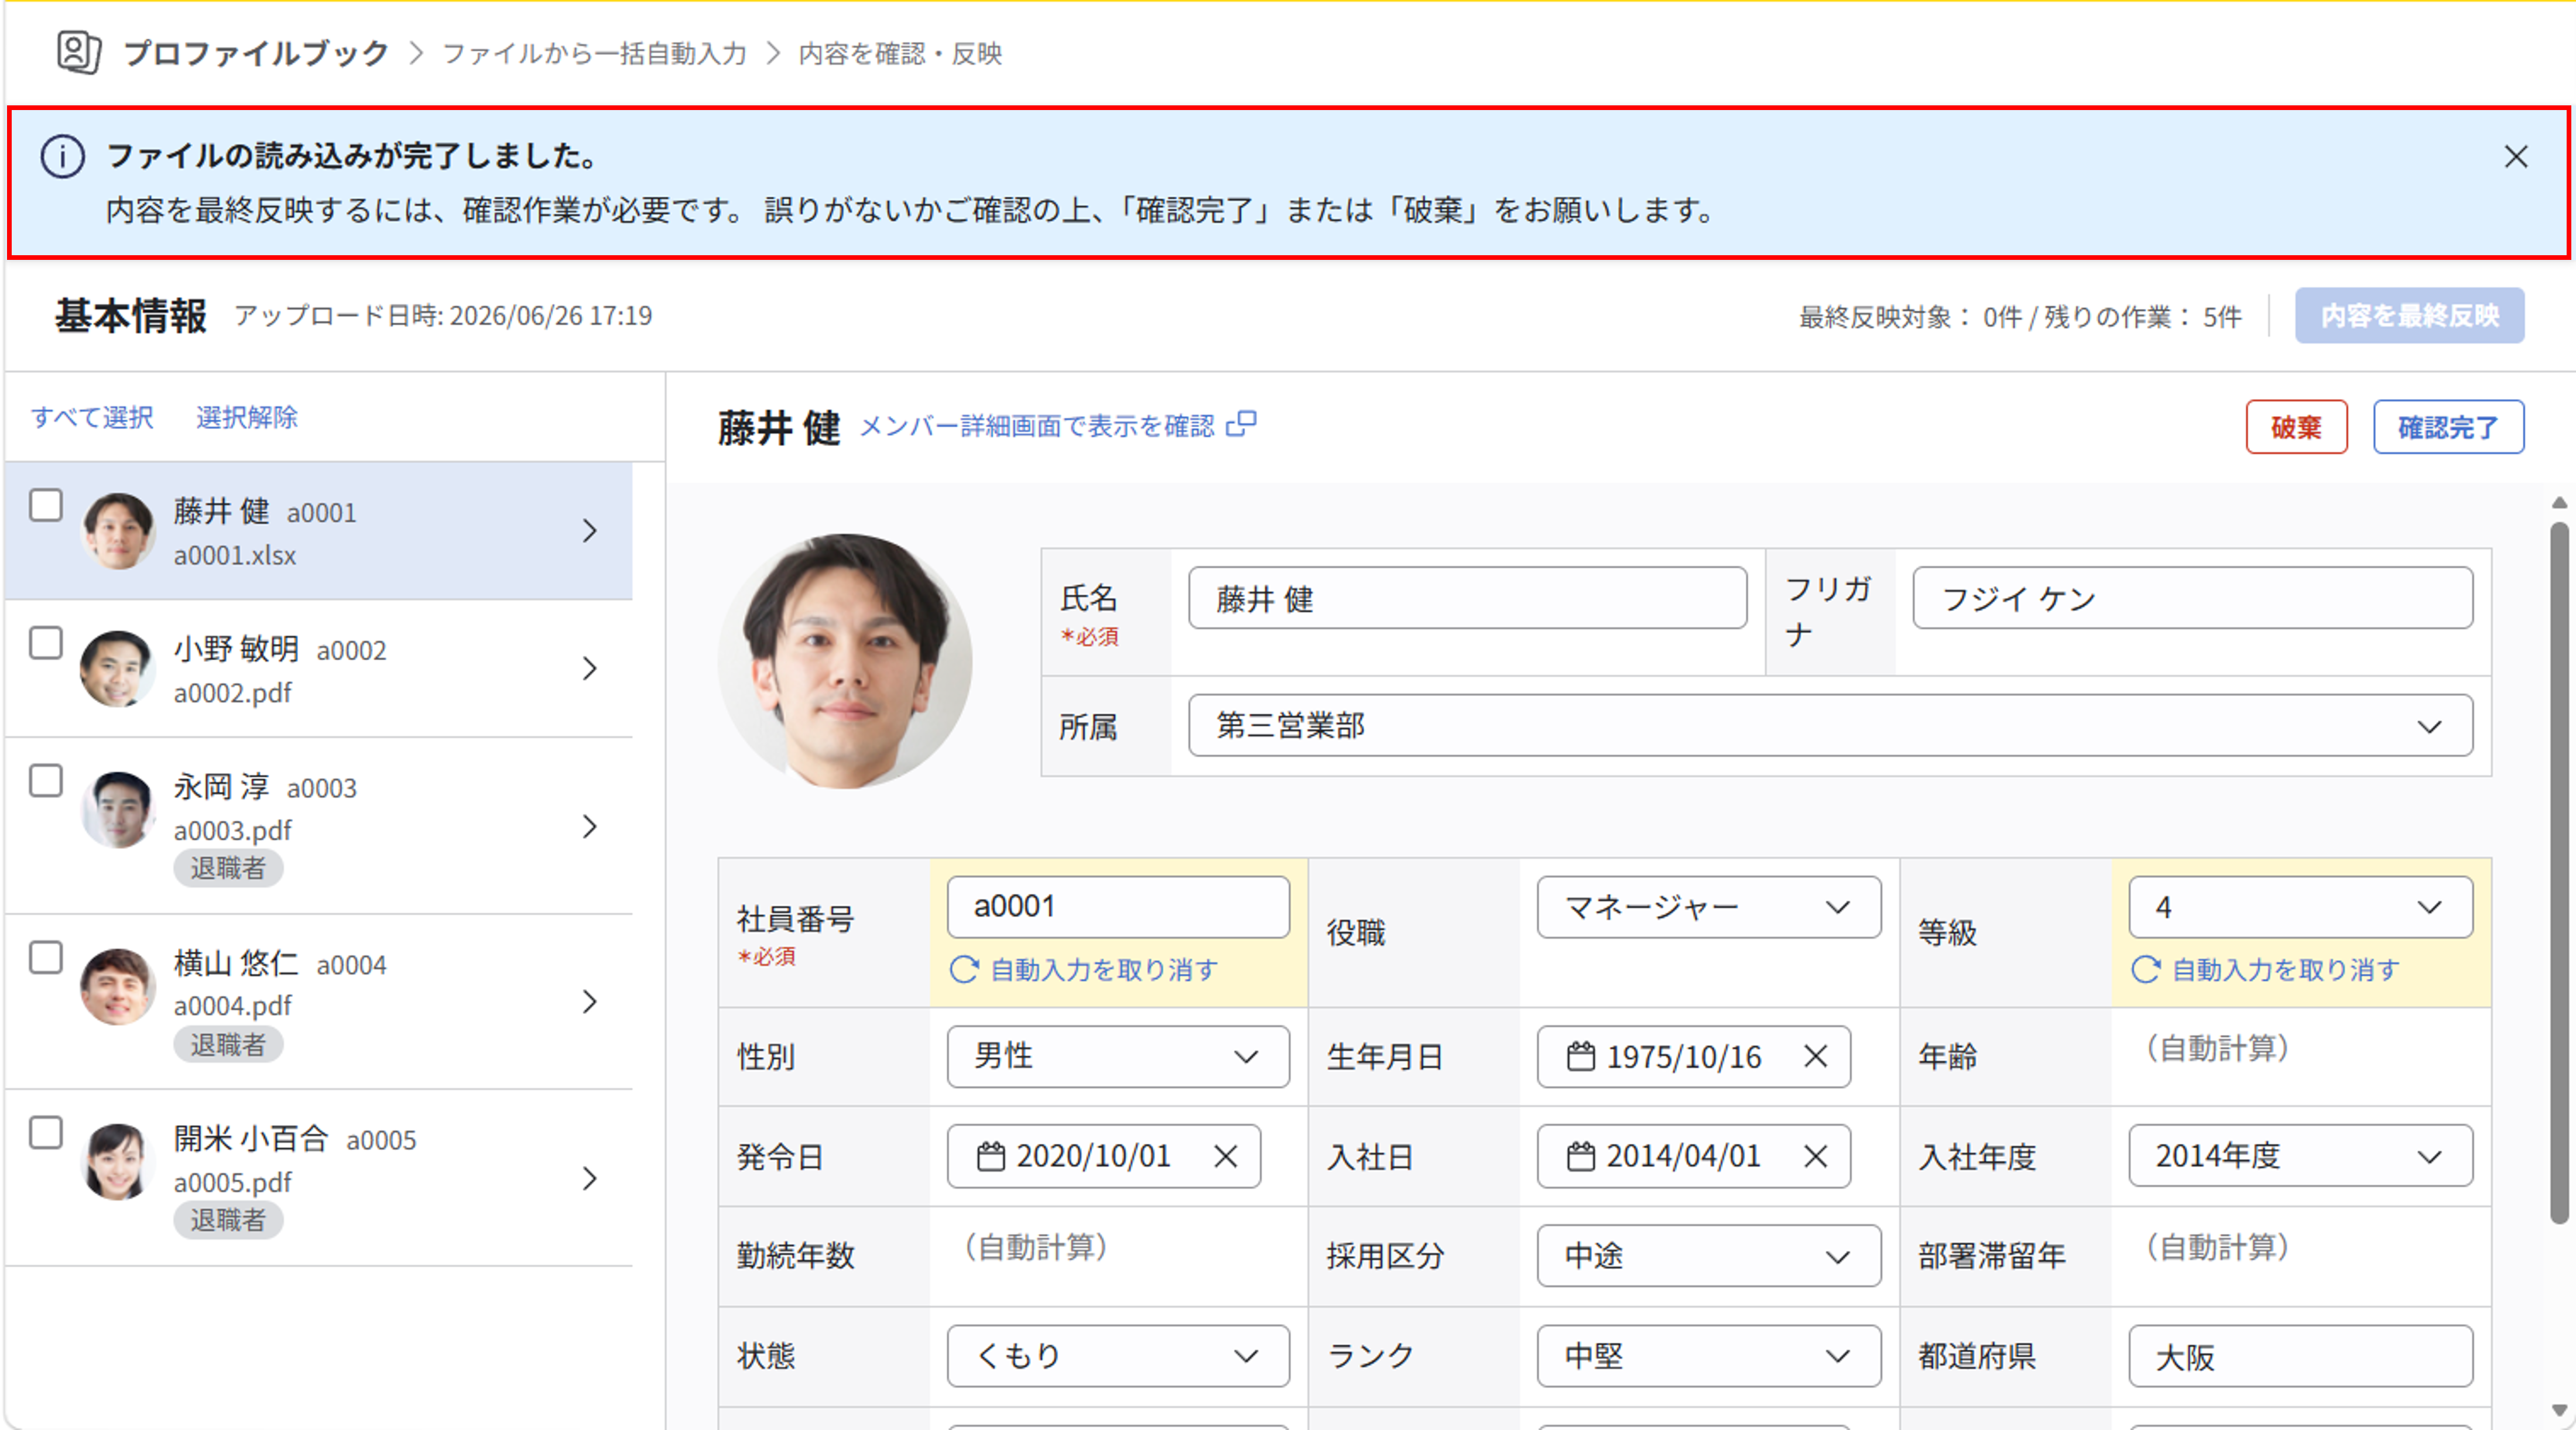Clear the 入社日 date value
Viewport: 2576px width, 1430px height.
click(x=1815, y=1156)
